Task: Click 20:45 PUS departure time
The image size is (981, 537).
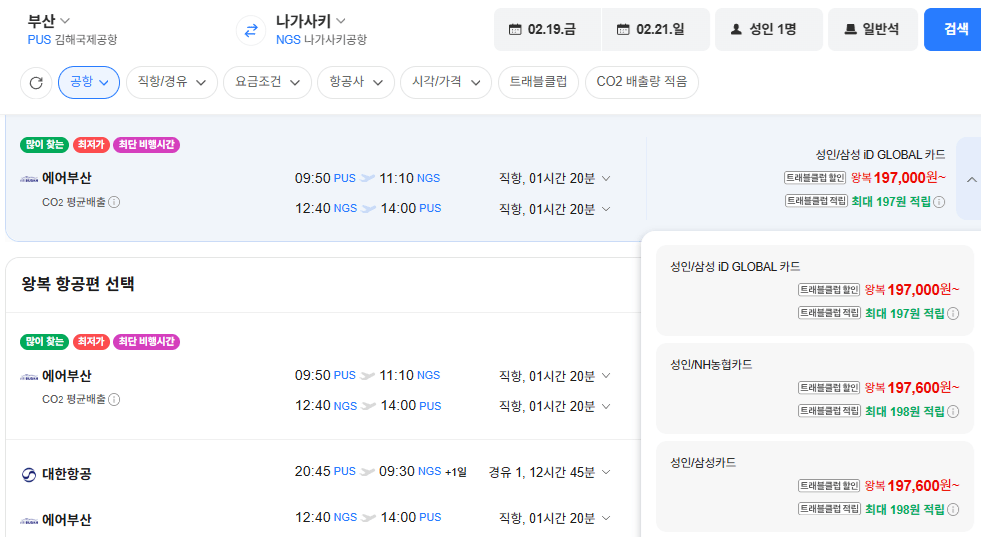Action: [x=325, y=471]
